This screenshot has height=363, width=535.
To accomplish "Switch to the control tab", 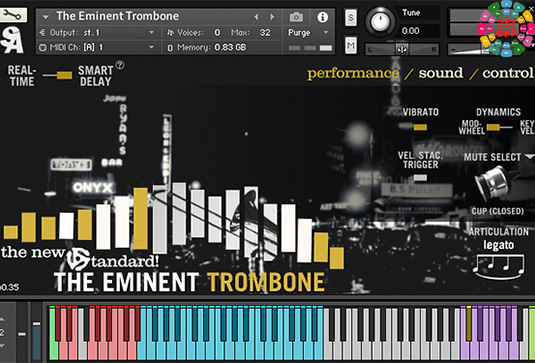I will pyautogui.click(x=508, y=73).
